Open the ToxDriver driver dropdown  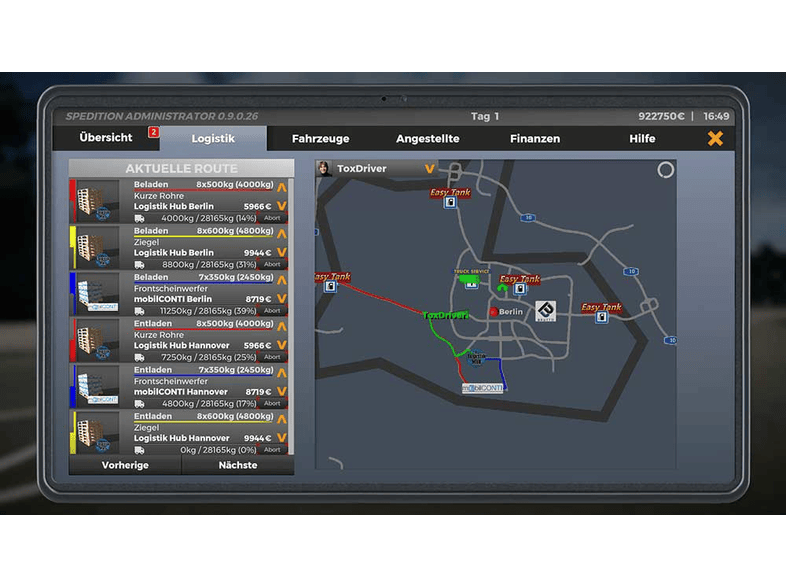pos(430,169)
